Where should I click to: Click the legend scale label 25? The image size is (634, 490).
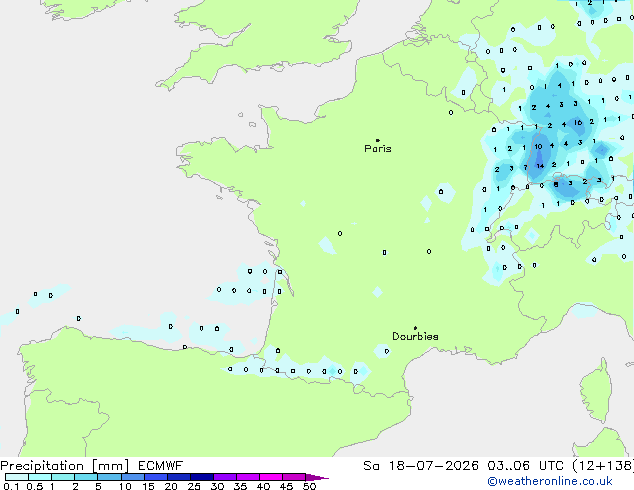(194, 486)
